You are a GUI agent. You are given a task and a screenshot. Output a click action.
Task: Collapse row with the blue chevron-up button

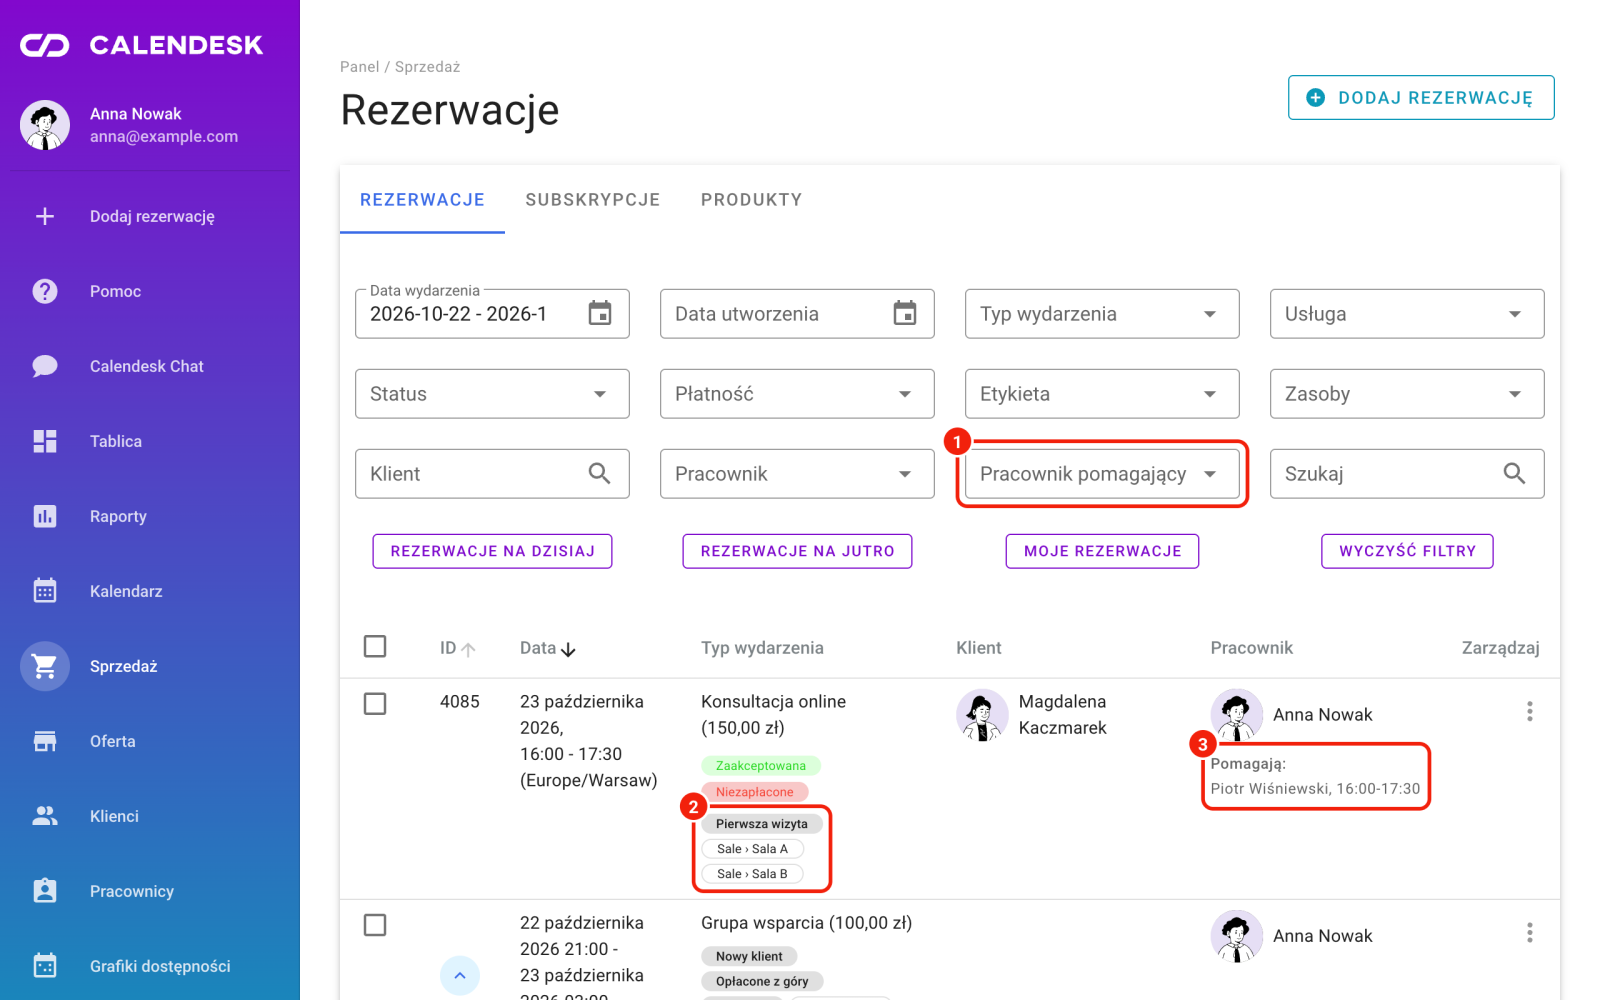tap(460, 975)
